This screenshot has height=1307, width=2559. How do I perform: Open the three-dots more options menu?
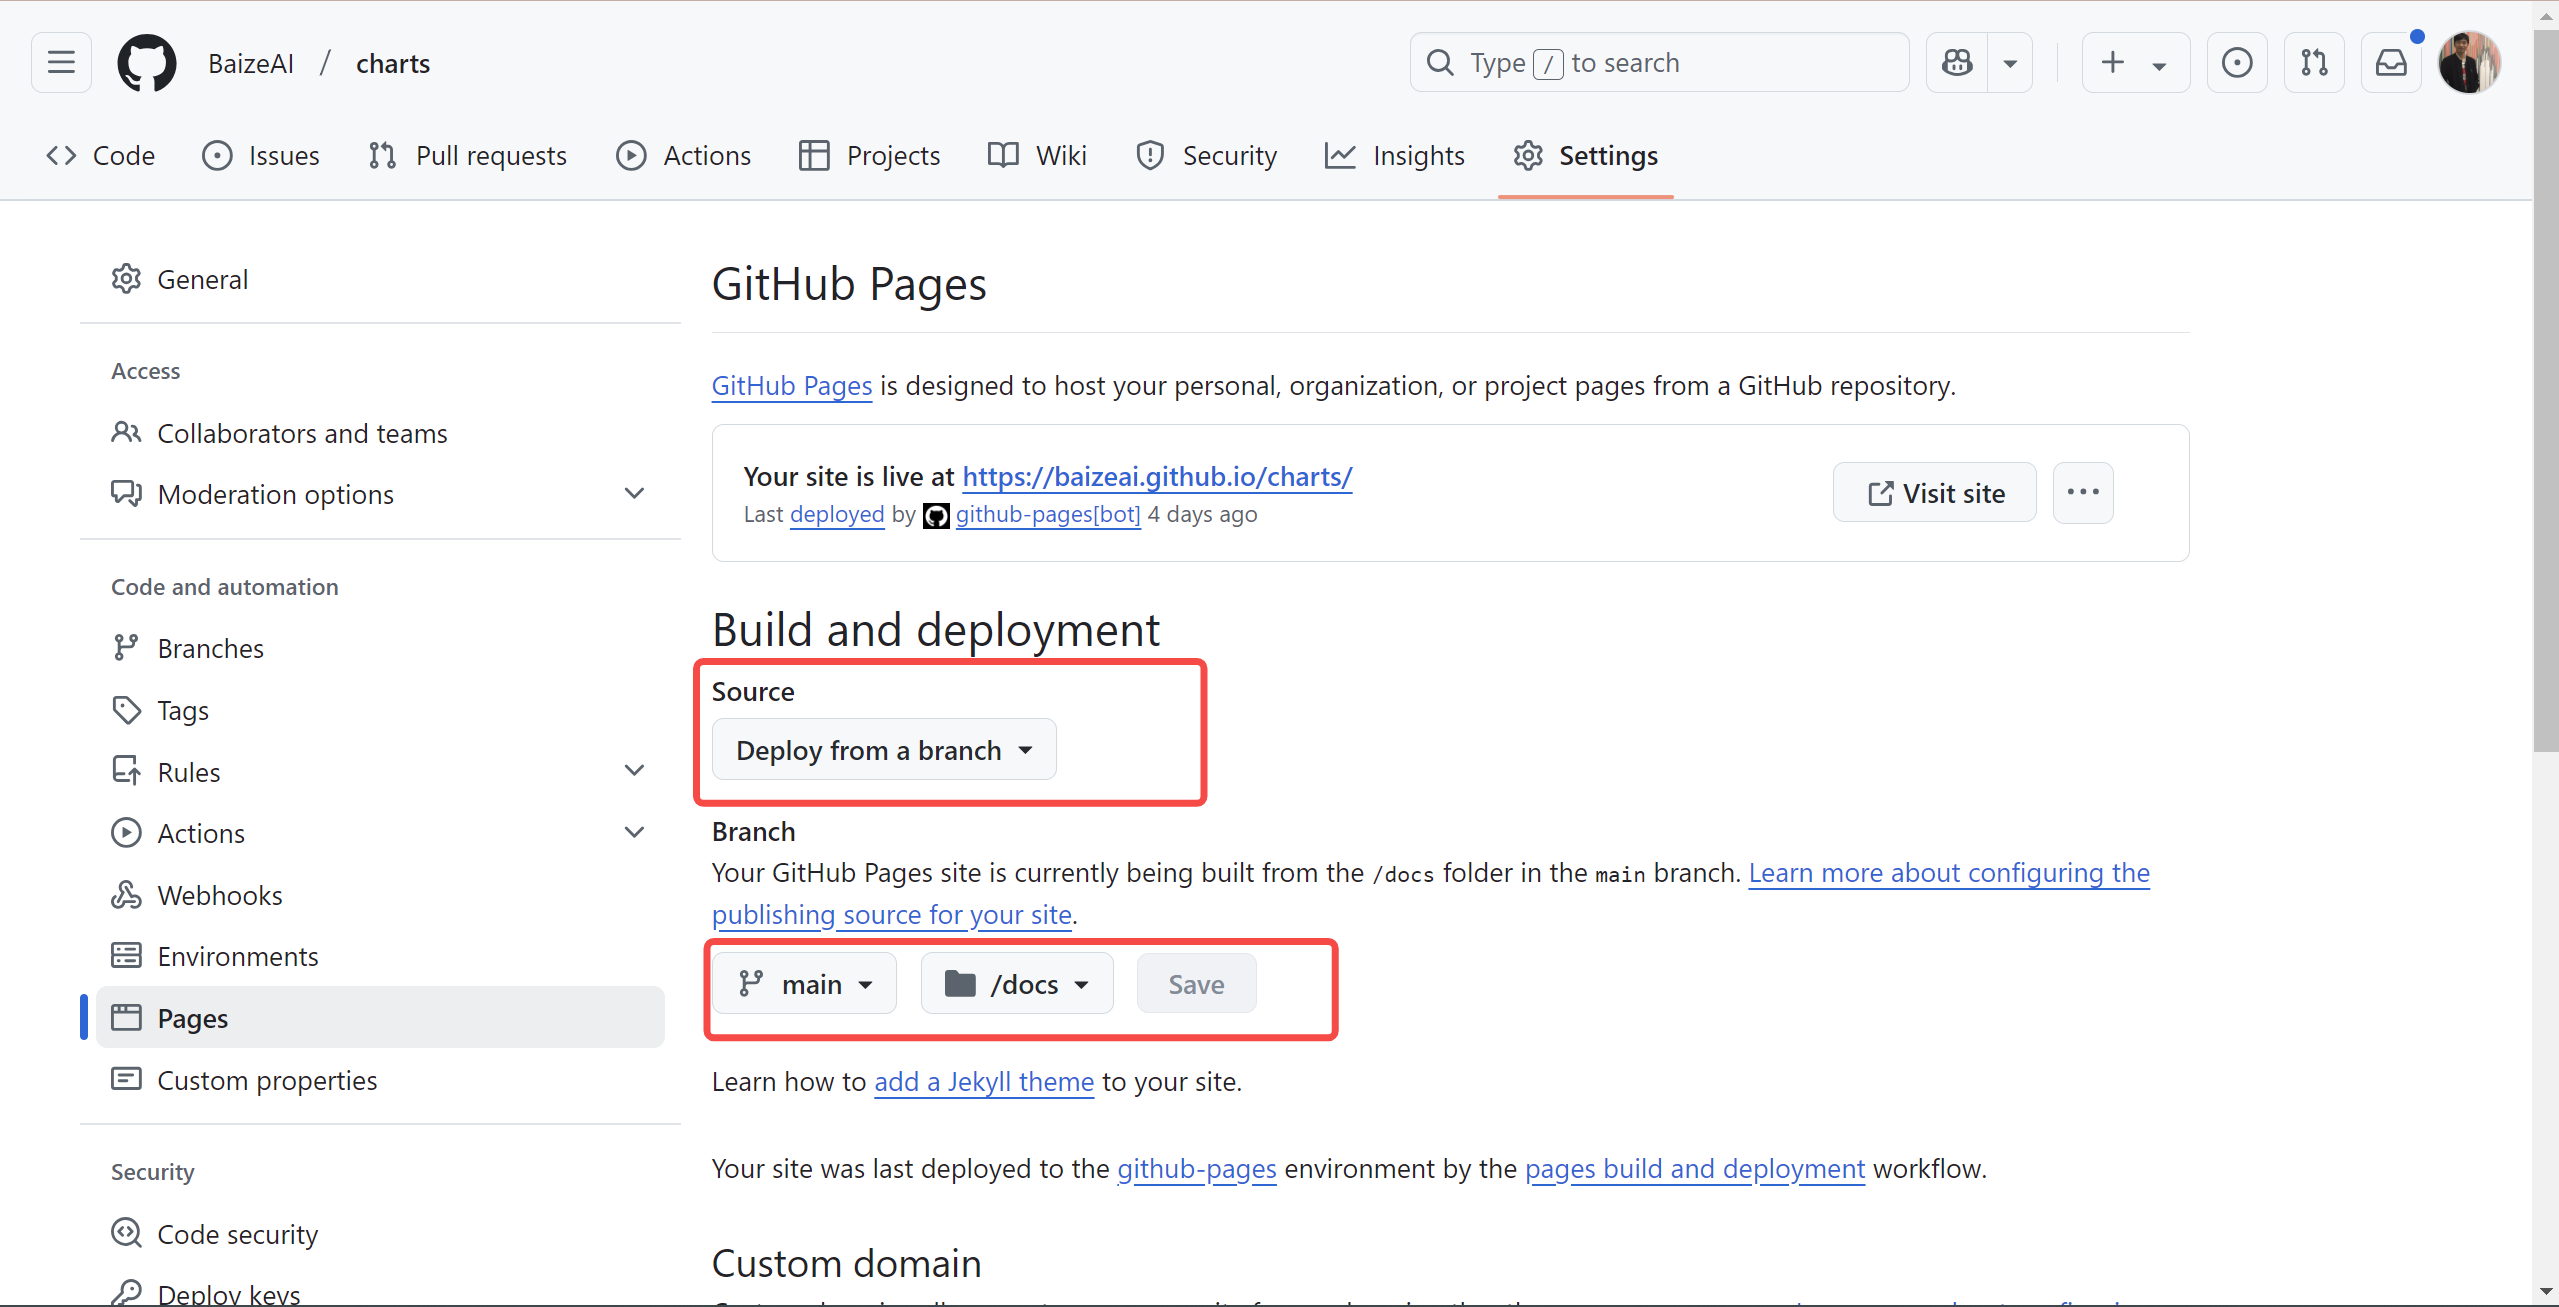click(2083, 493)
